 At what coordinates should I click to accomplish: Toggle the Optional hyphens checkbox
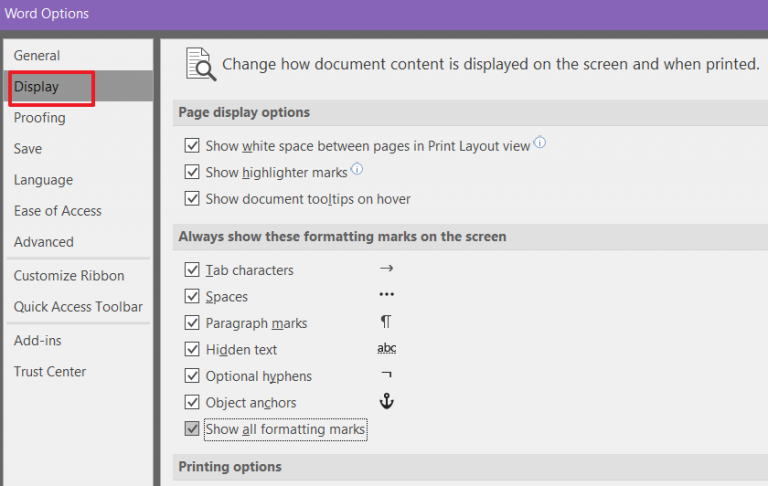point(192,375)
